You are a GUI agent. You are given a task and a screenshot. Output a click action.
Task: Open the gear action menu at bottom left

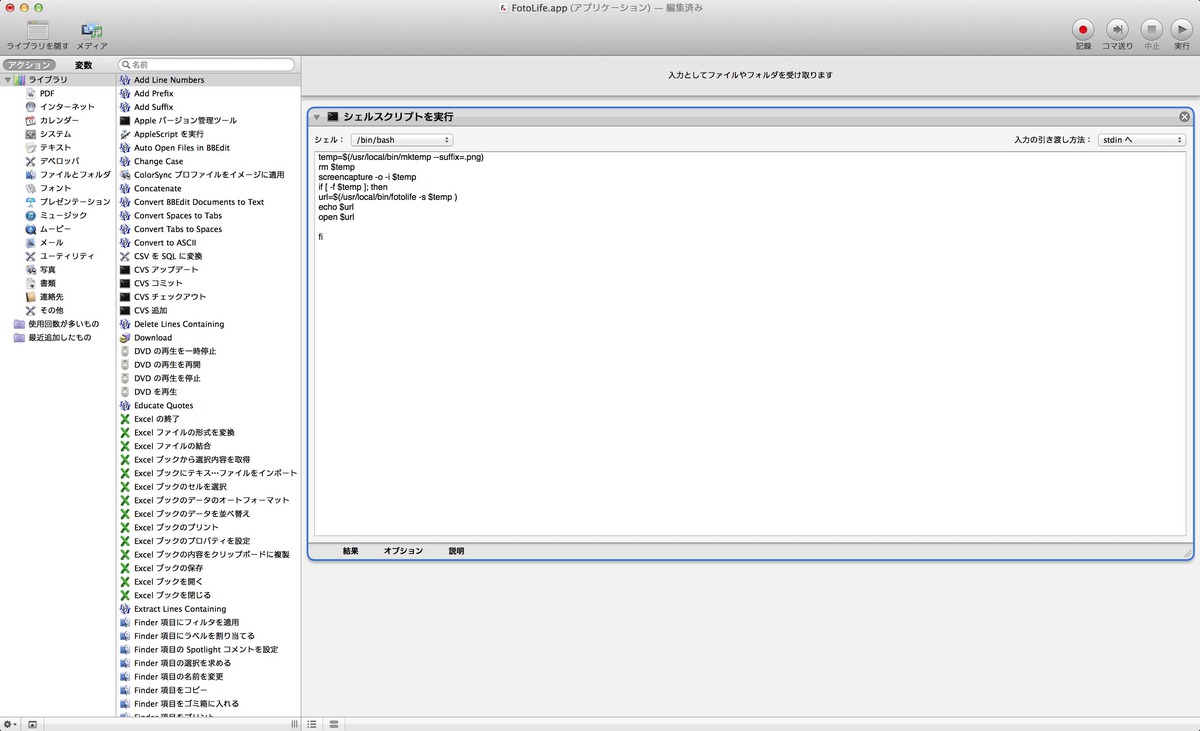(x=9, y=723)
